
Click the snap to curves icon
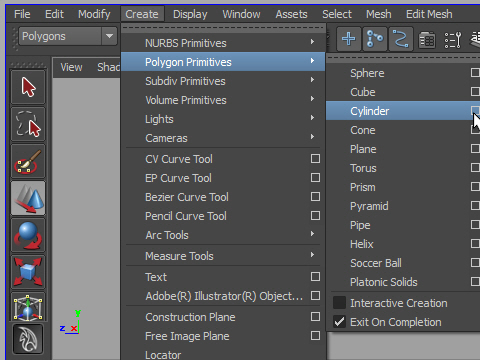(x=401, y=39)
